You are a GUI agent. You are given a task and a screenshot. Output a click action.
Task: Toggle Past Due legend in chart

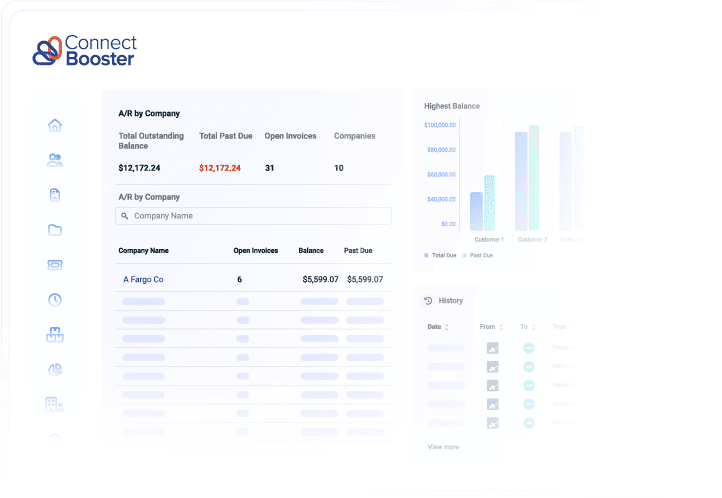477,256
